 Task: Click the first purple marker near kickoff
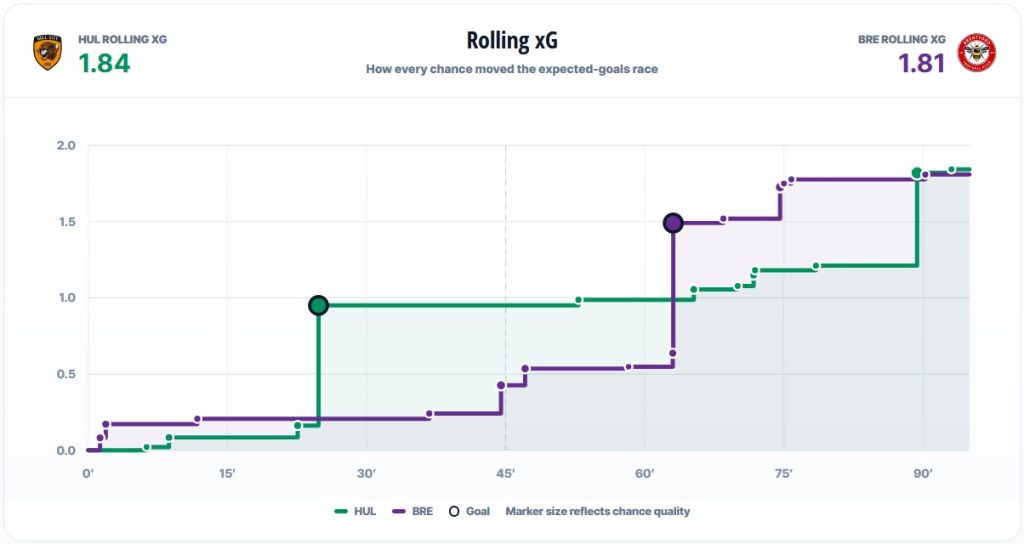(100, 438)
